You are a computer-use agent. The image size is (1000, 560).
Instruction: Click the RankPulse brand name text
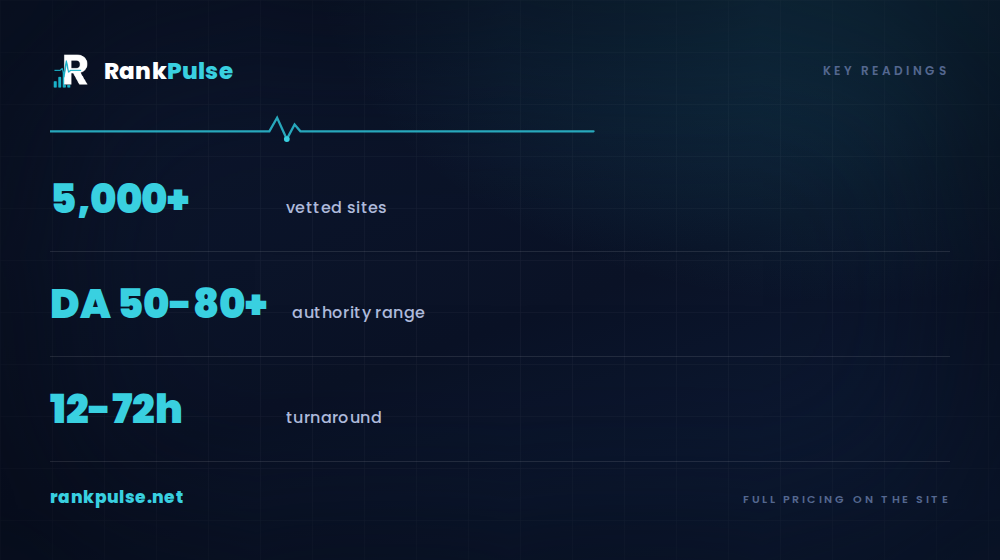point(168,71)
